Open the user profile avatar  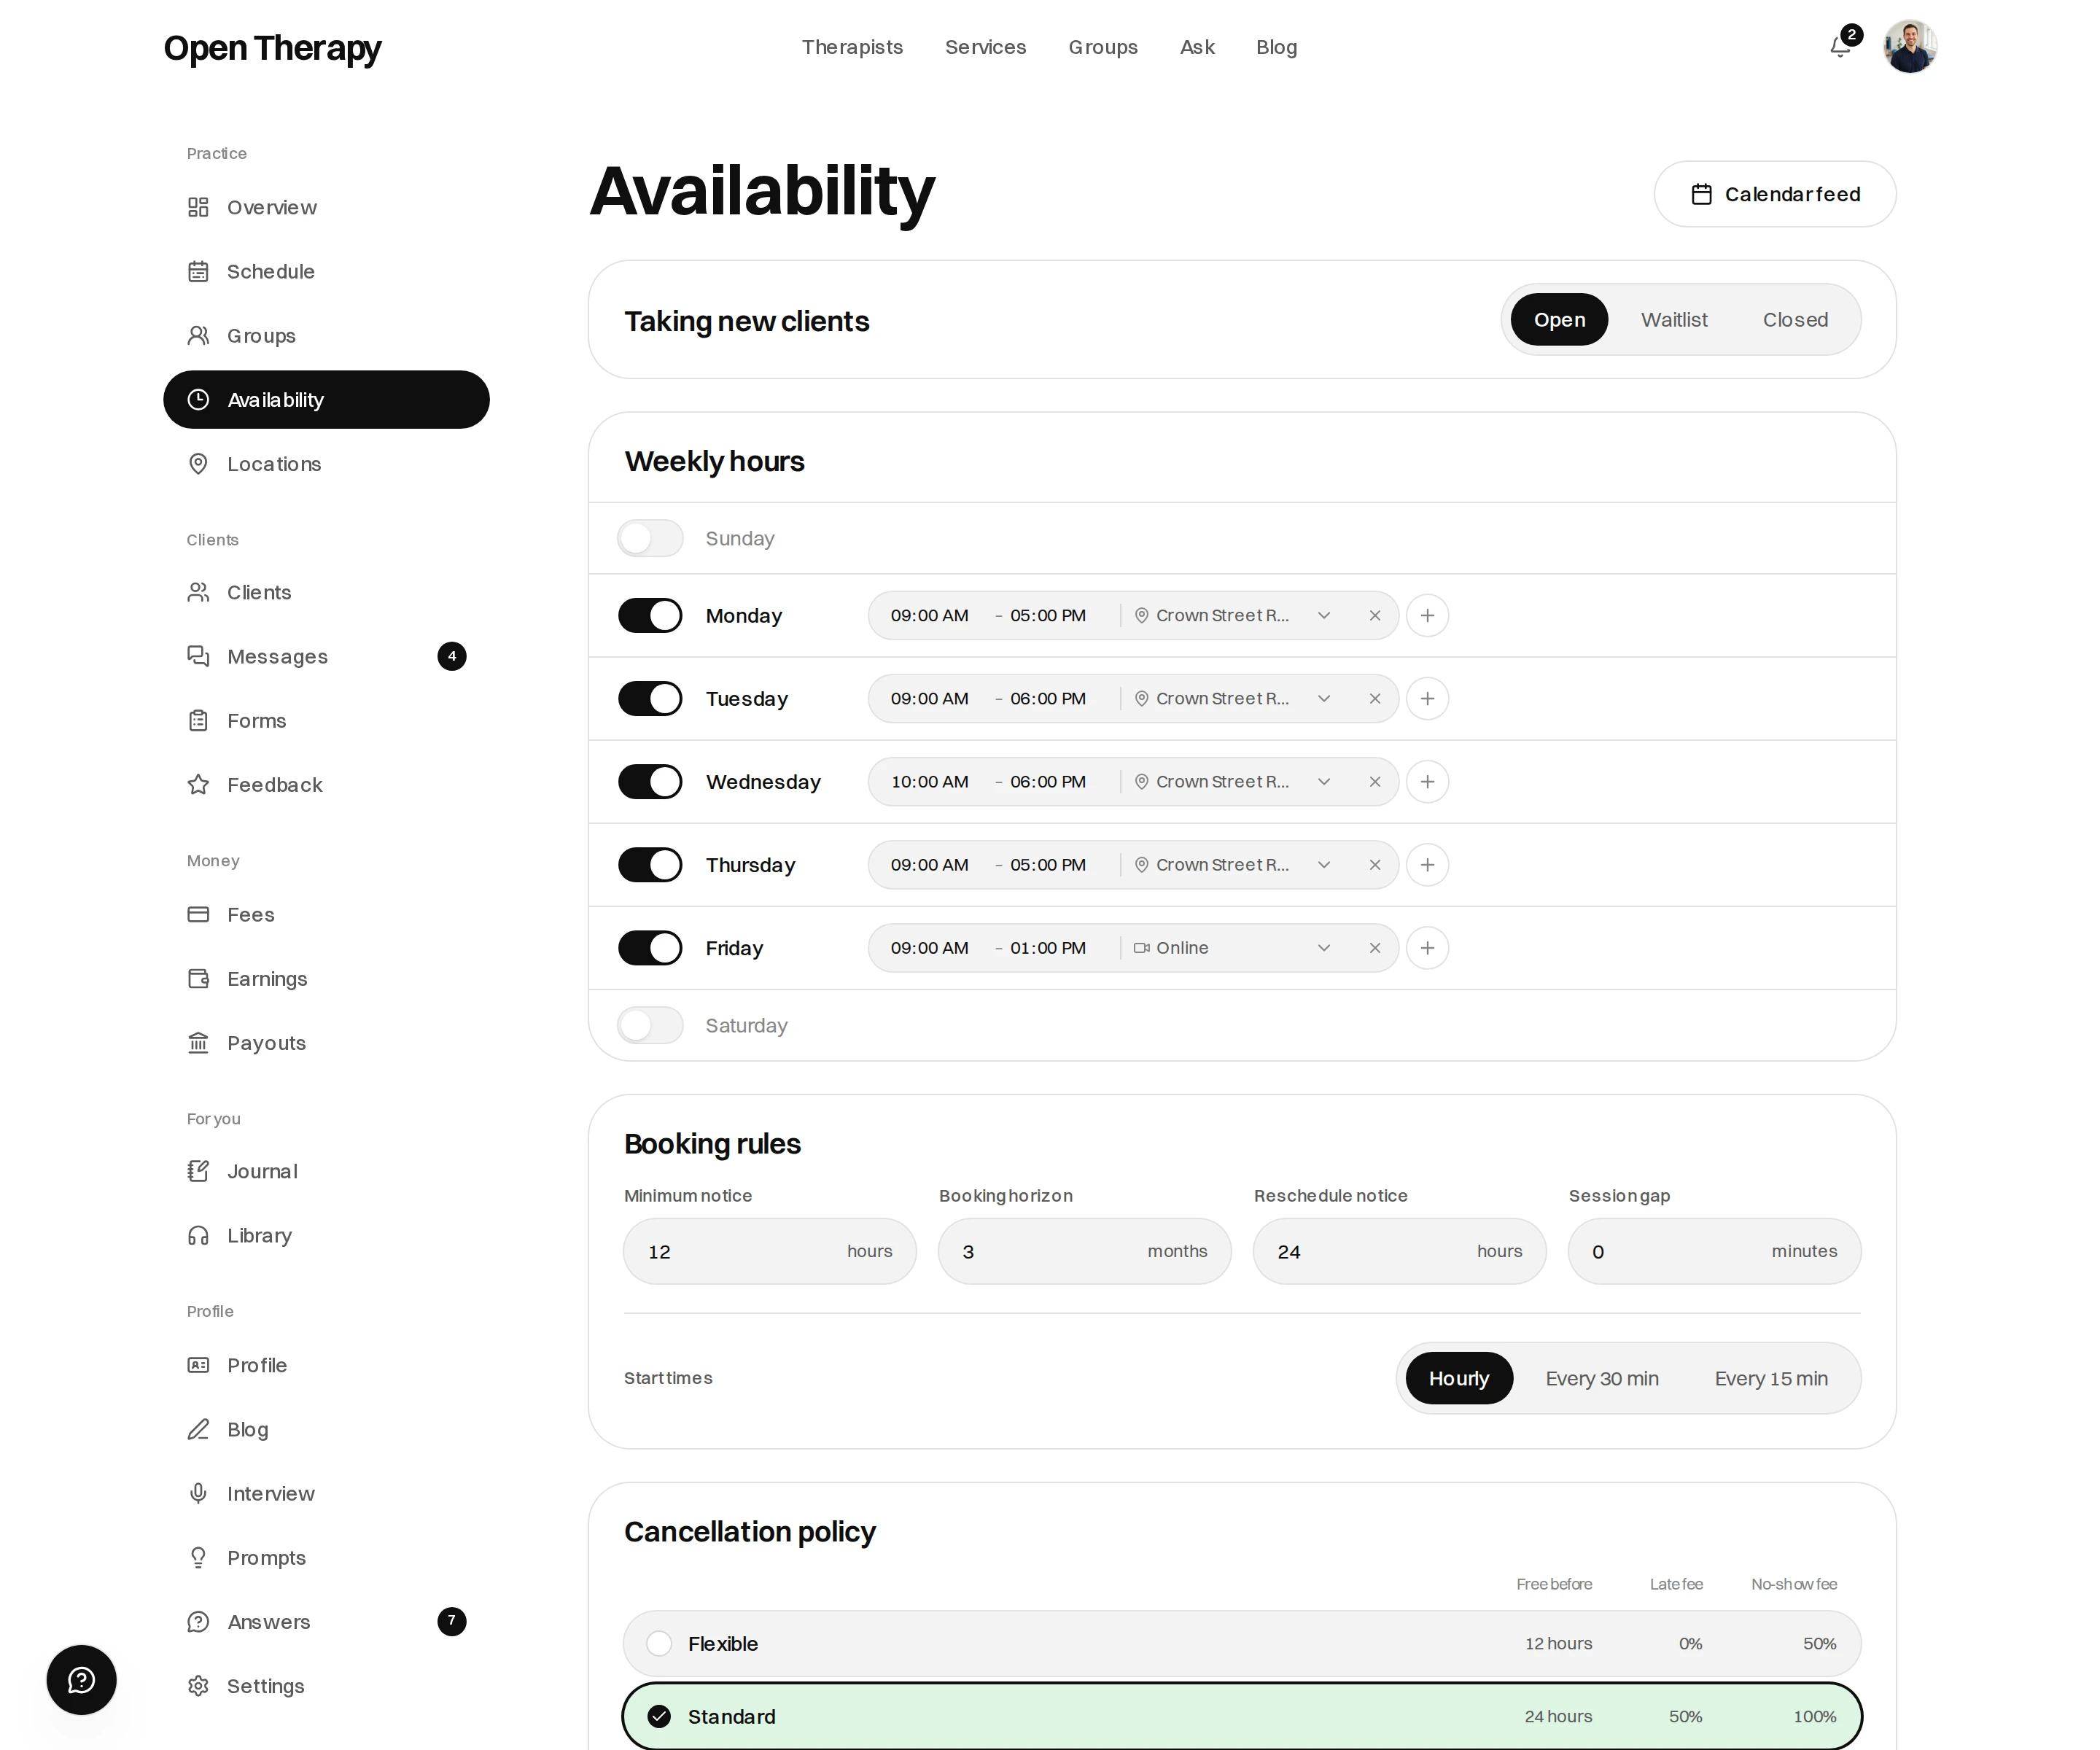[x=1910, y=47]
